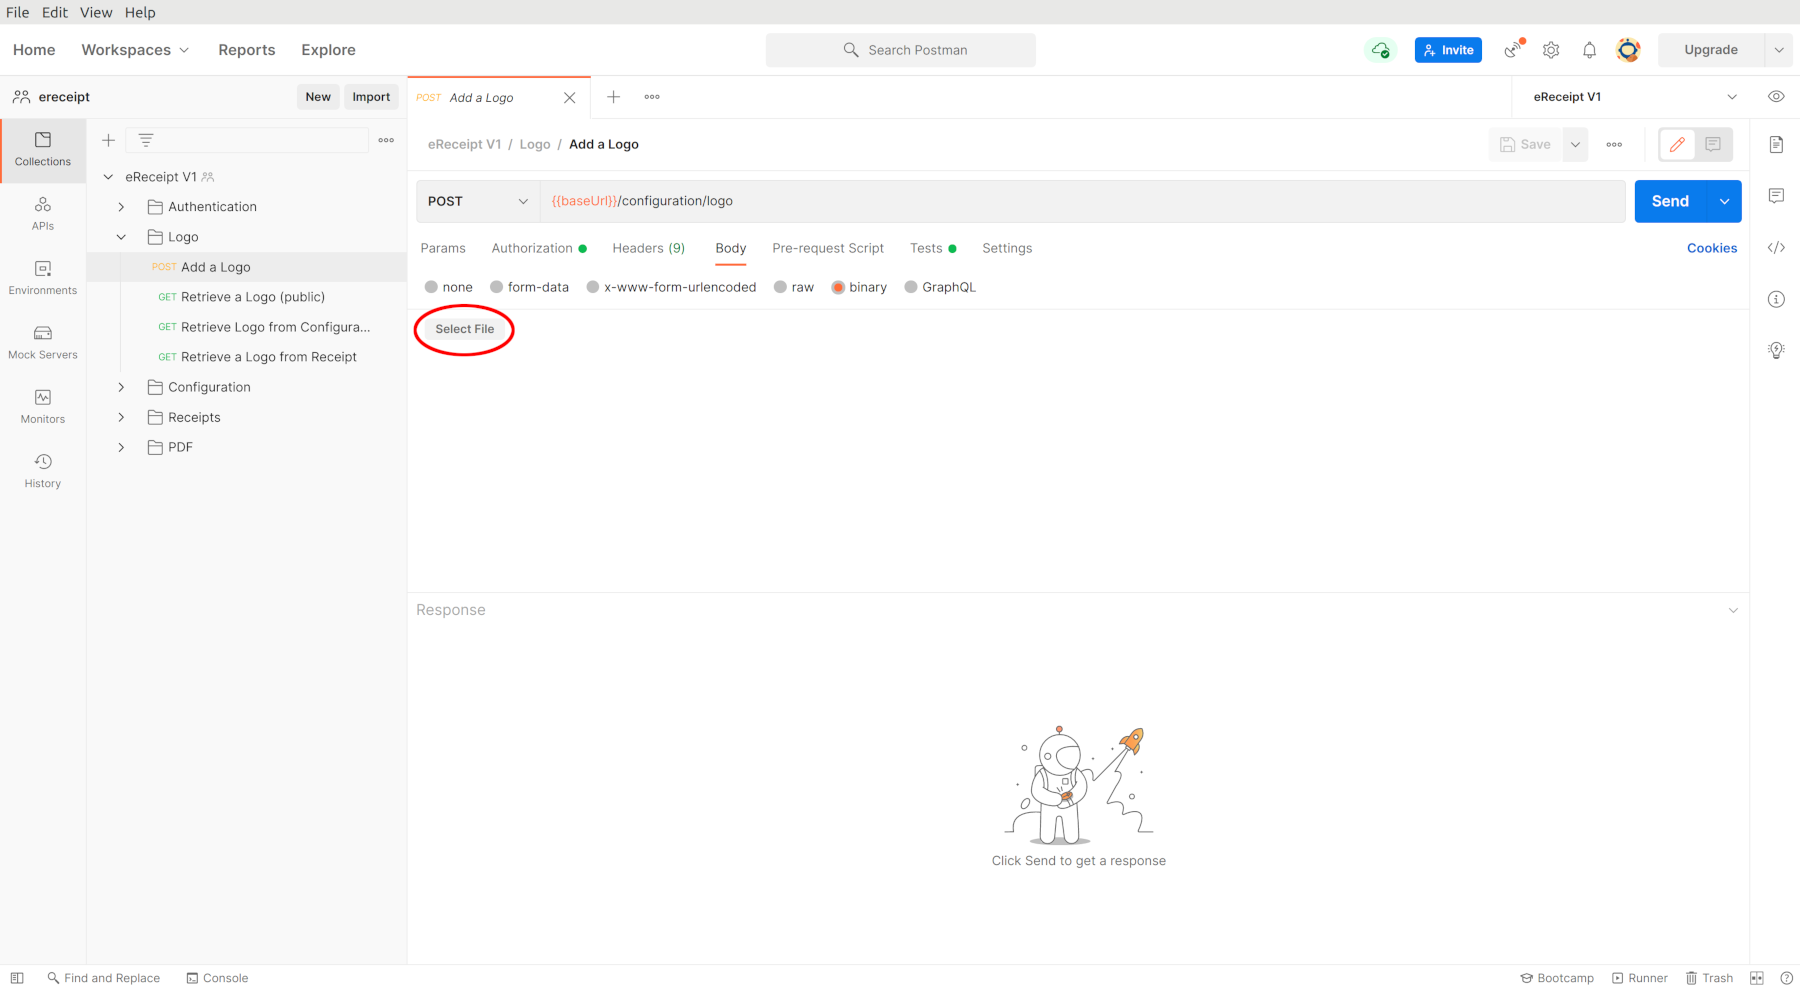Viewport: 1800px width, 990px height.
Task: Open the Help menu
Action: [x=140, y=12]
